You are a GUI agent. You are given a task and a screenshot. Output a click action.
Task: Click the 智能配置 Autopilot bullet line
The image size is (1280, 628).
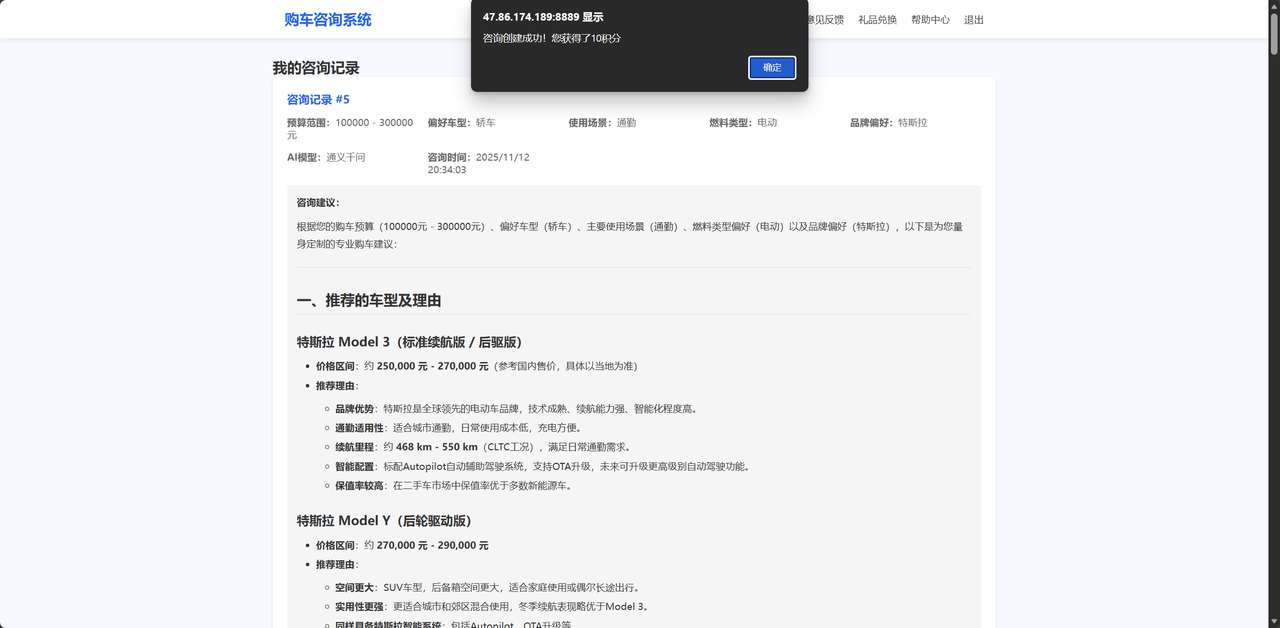coord(542,466)
